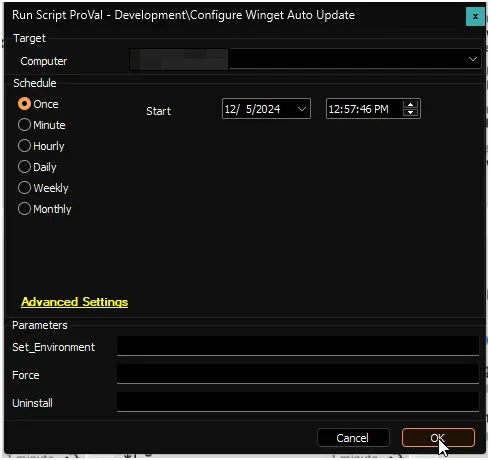
Task: Cancel the Run Script dialog
Action: click(x=353, y=438)
